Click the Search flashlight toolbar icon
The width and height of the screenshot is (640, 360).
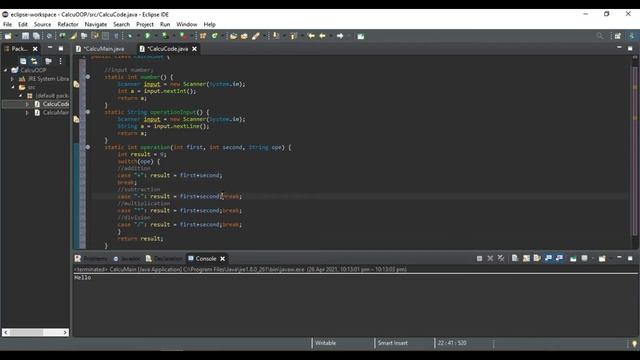point(256,36)
